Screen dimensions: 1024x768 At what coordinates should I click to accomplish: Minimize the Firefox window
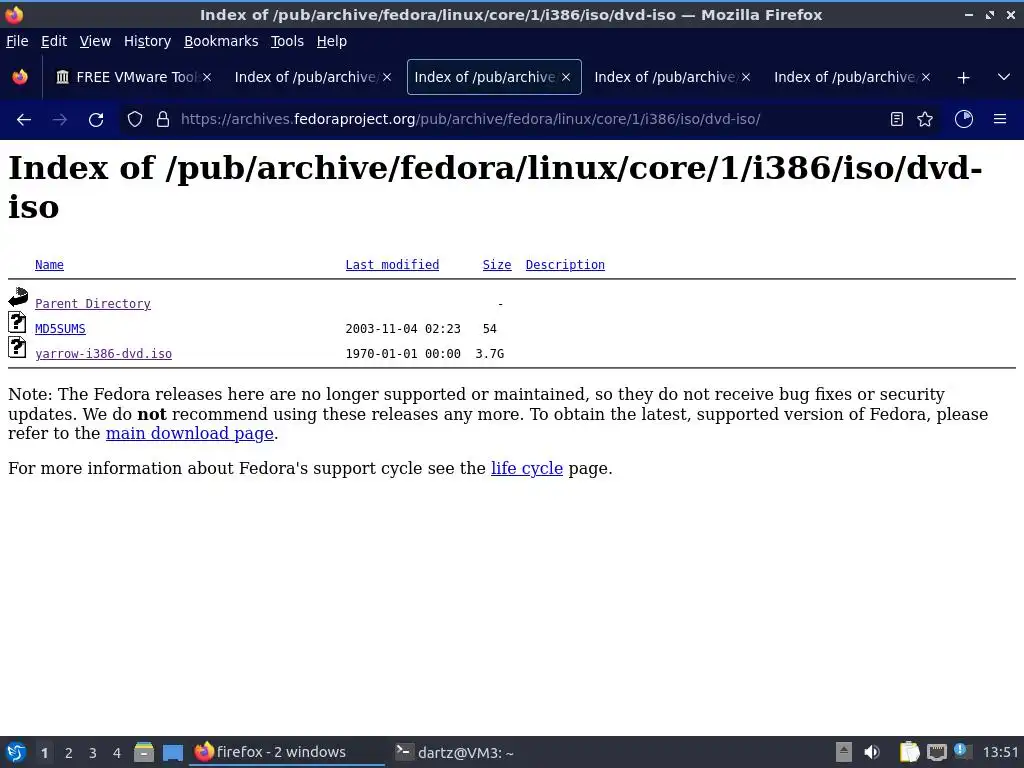coord(969,14)
